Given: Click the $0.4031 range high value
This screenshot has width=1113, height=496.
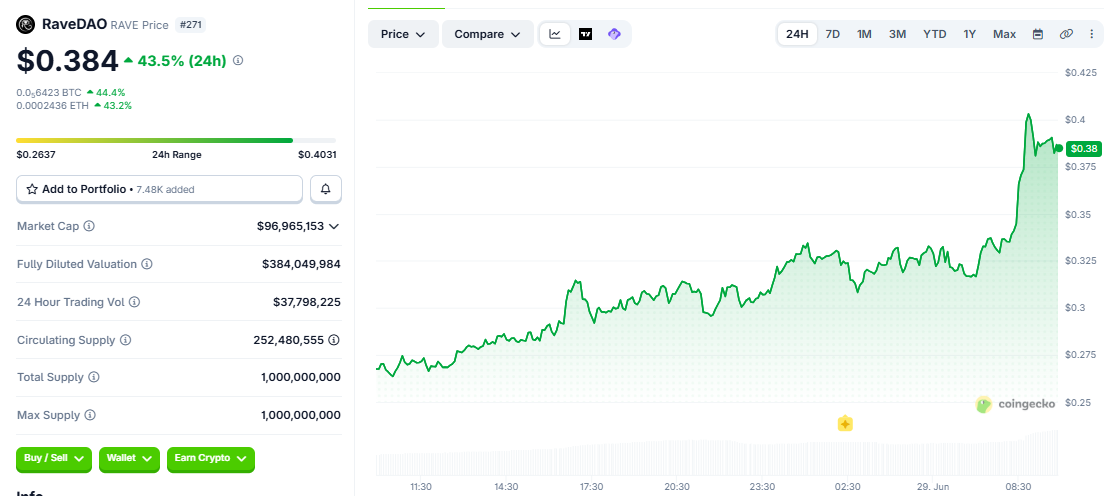Looking at the screenshot, I should 317,155.
